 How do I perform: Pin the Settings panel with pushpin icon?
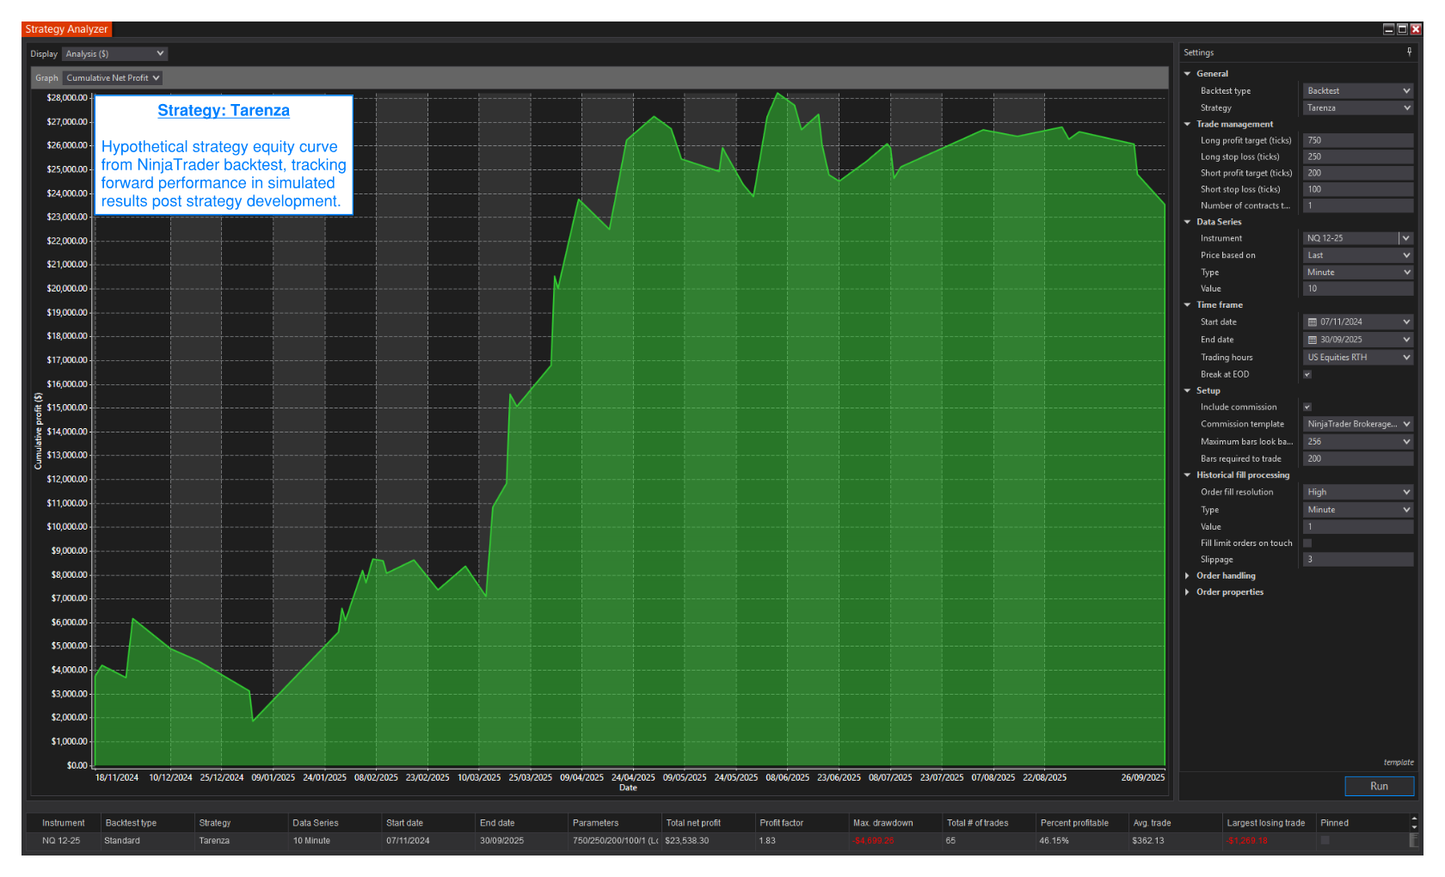[1409, 52]
